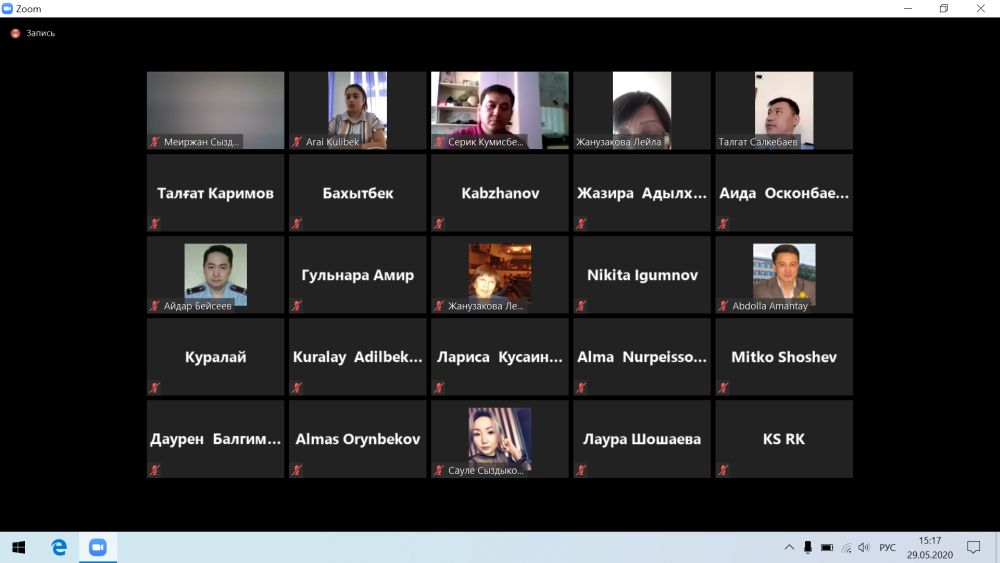Click the Запись recording label
This screenshot has width=1000, height=563.
[x=40, y=33]
